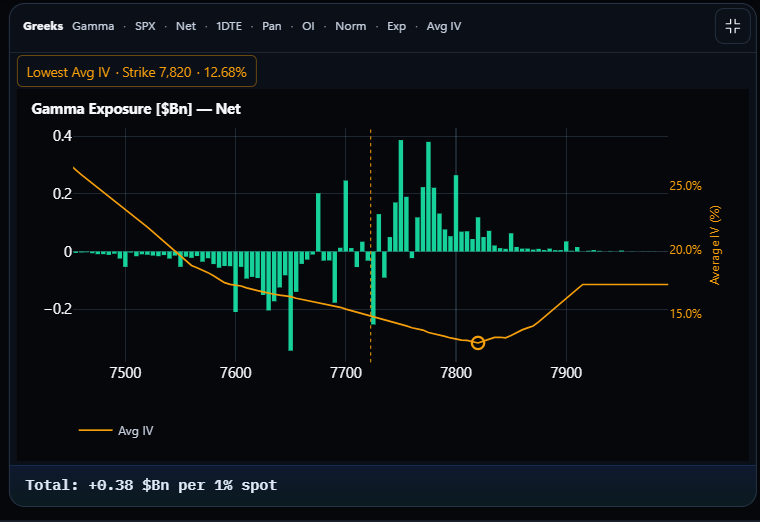760x522 pixels.
Task: Click the Gamma Exposure chart title
Action: tap(136, 109)
